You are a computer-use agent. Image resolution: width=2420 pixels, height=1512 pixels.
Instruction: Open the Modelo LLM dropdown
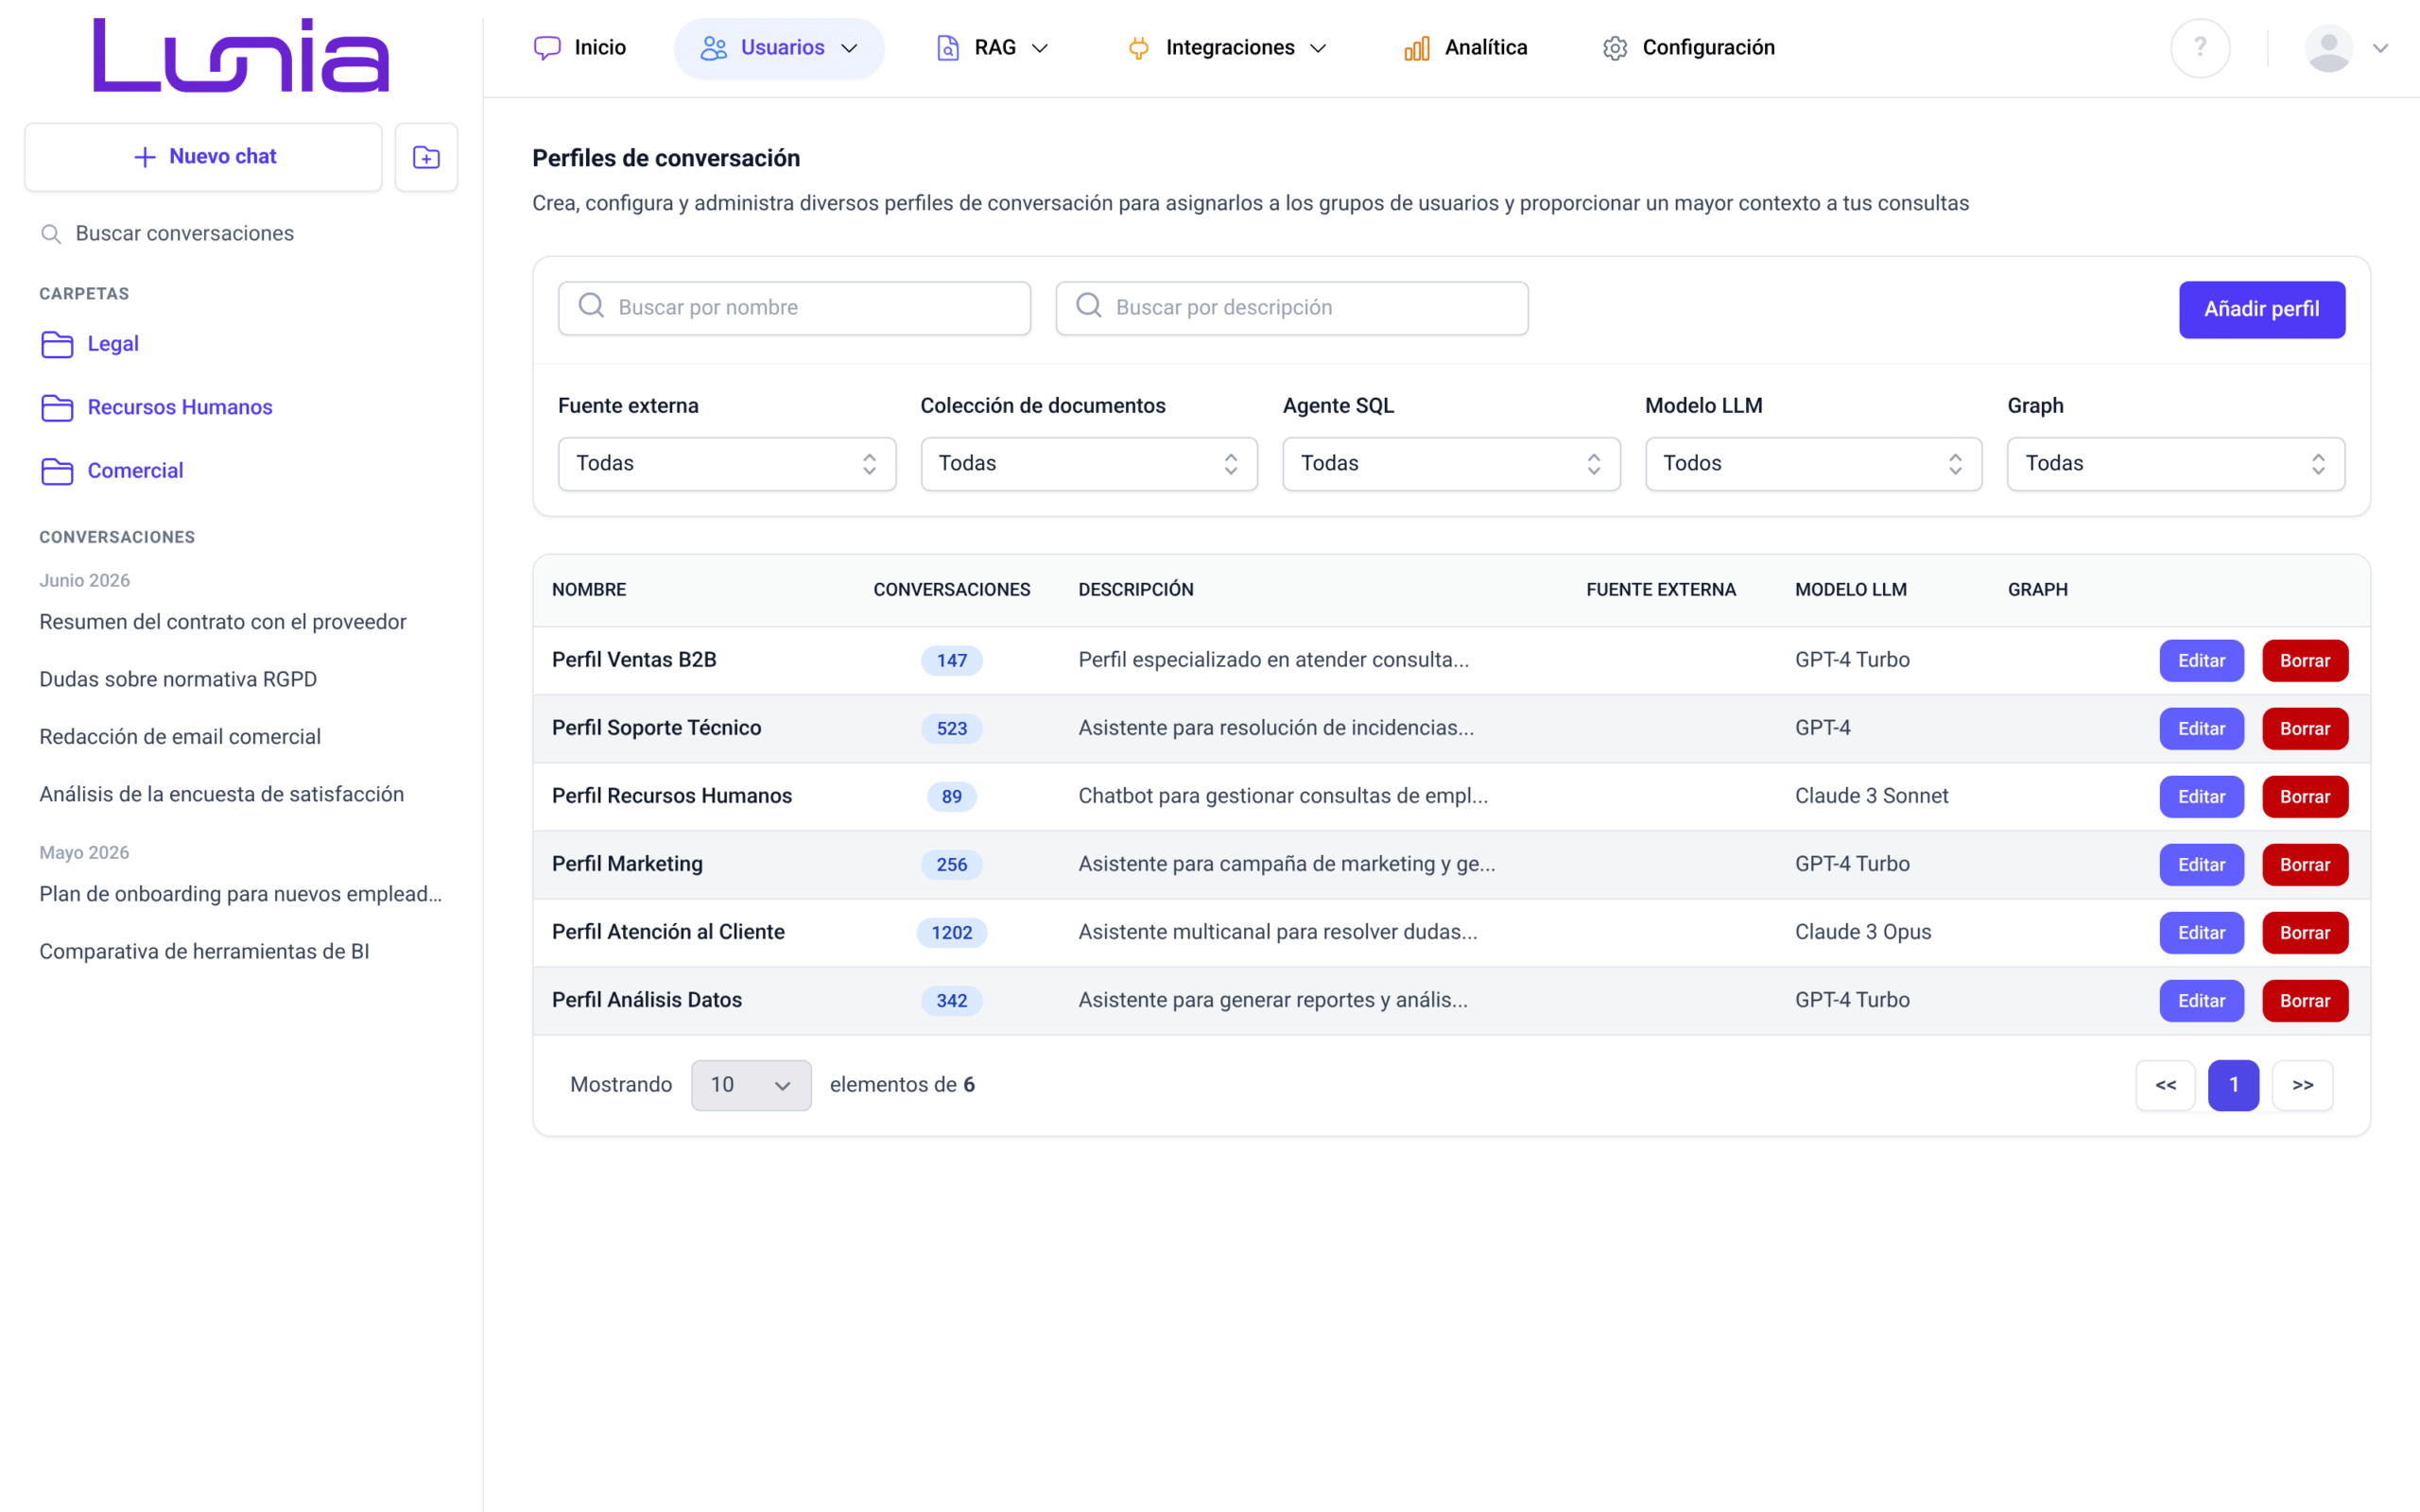[1813, 464]
